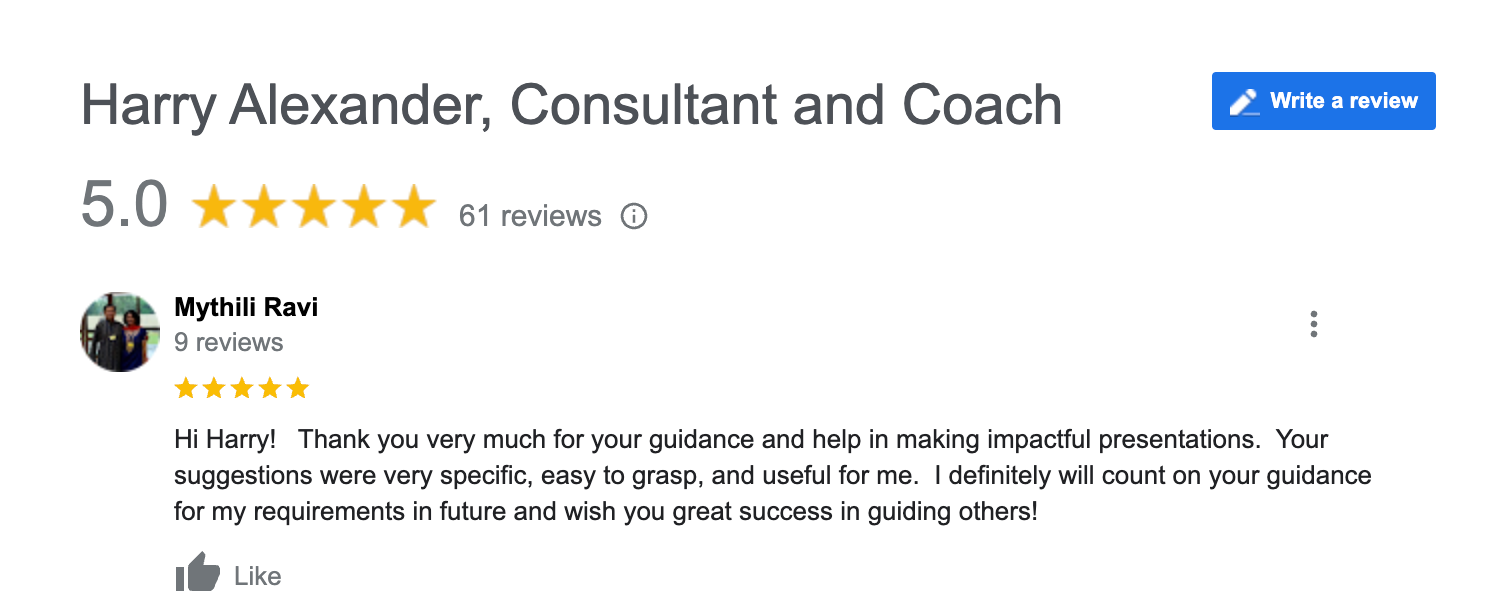1506x610 pixels.
Task: Click the pencil icon in Write a review
Action: coord(1244,102)
